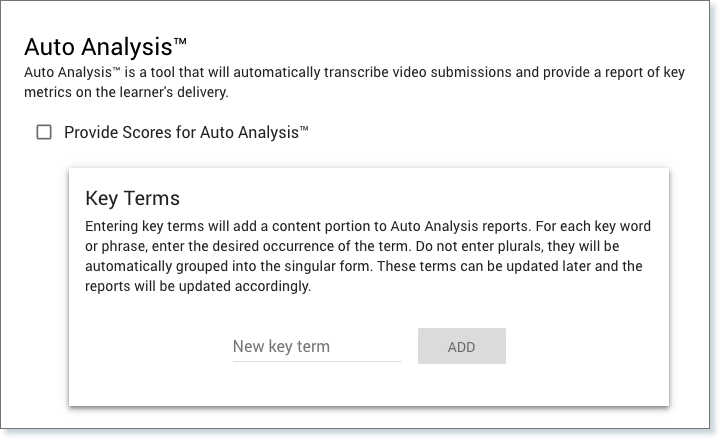Viewport: 720px width, 439px height.
Task: Enable the Provide Scores for Auto Analysis checkbox
Action: 44,132
